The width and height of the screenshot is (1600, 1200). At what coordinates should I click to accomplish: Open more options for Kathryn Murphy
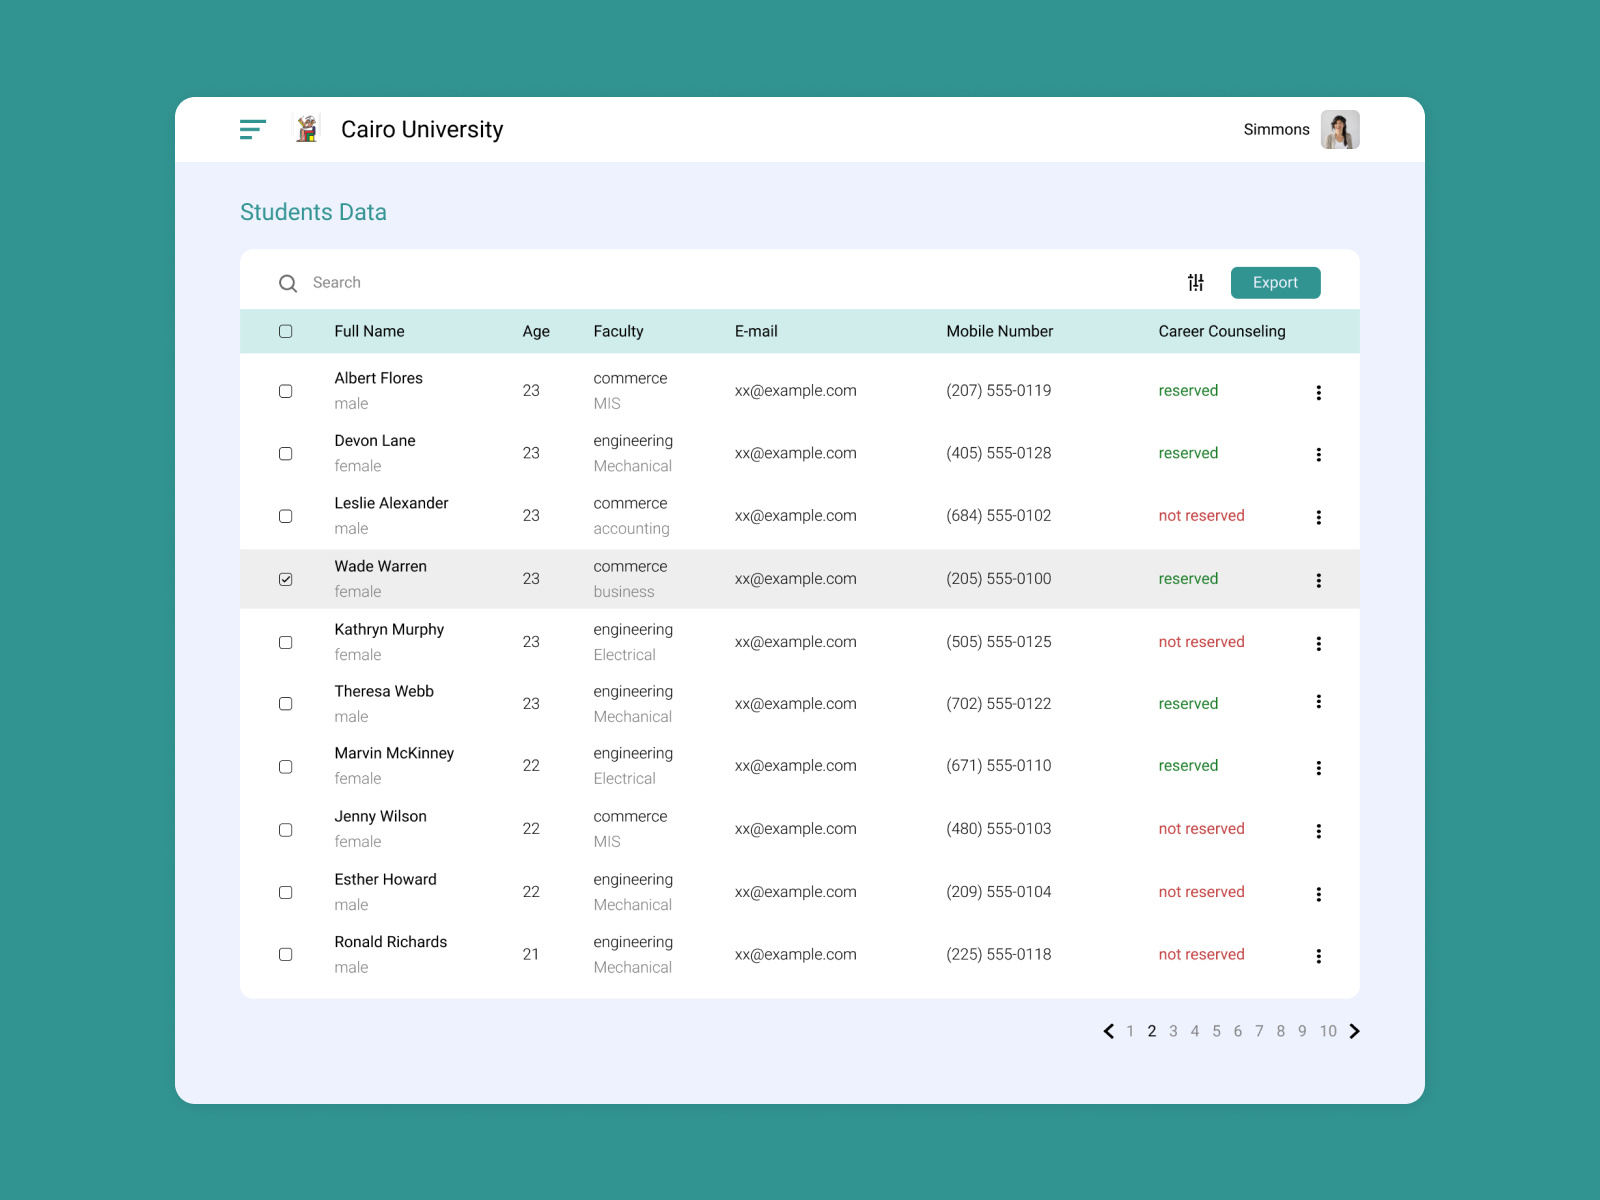(1319, 644)
